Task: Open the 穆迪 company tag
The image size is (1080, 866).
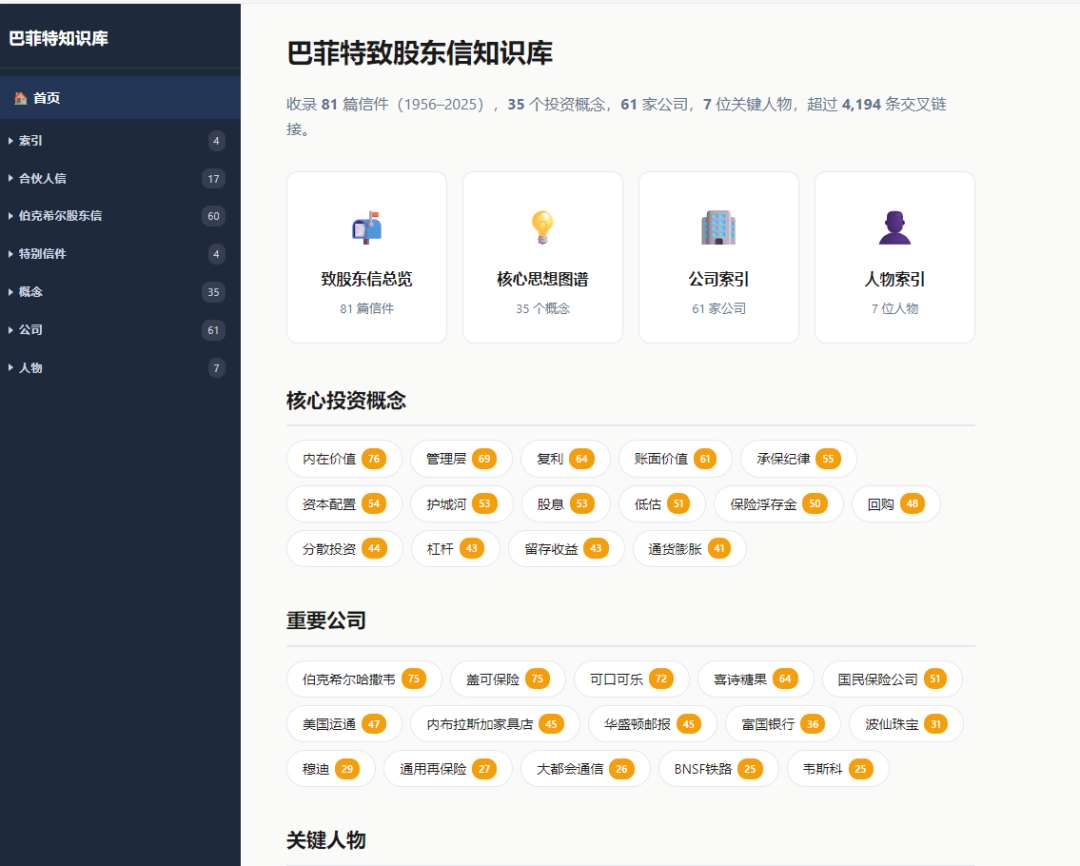Action: [x=331, y=768]
